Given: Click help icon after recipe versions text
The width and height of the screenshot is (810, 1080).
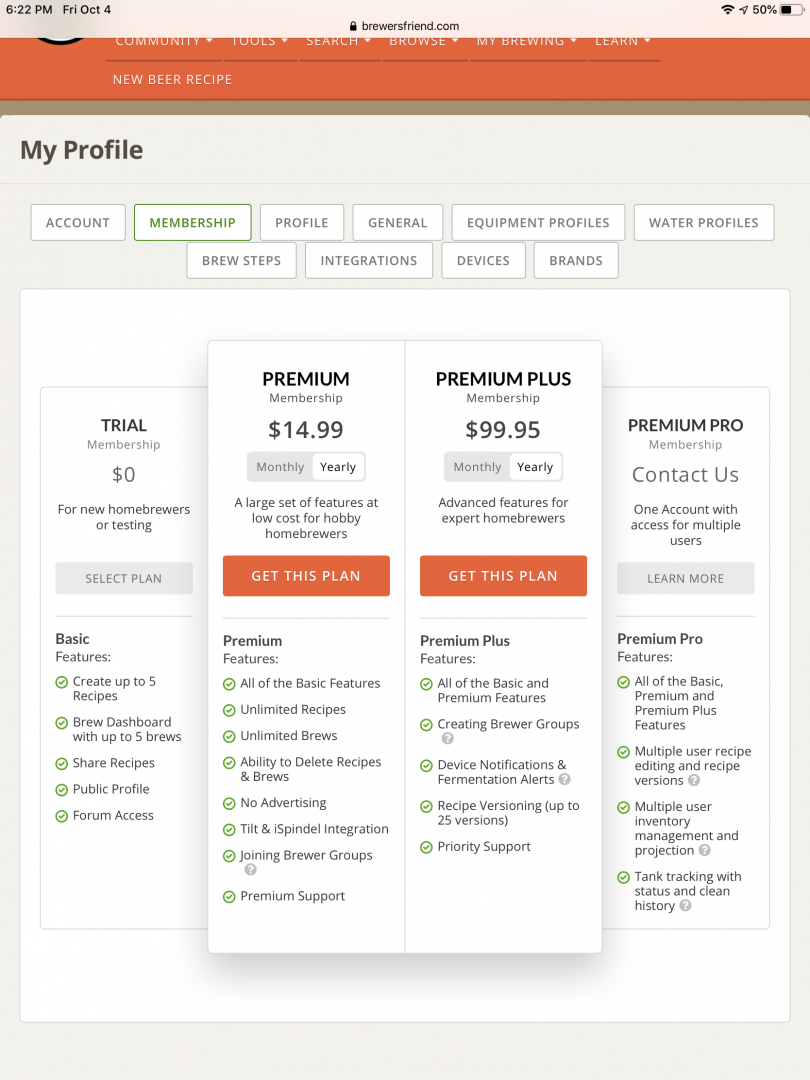Looking at the screenshot, I should pos(694,780).
